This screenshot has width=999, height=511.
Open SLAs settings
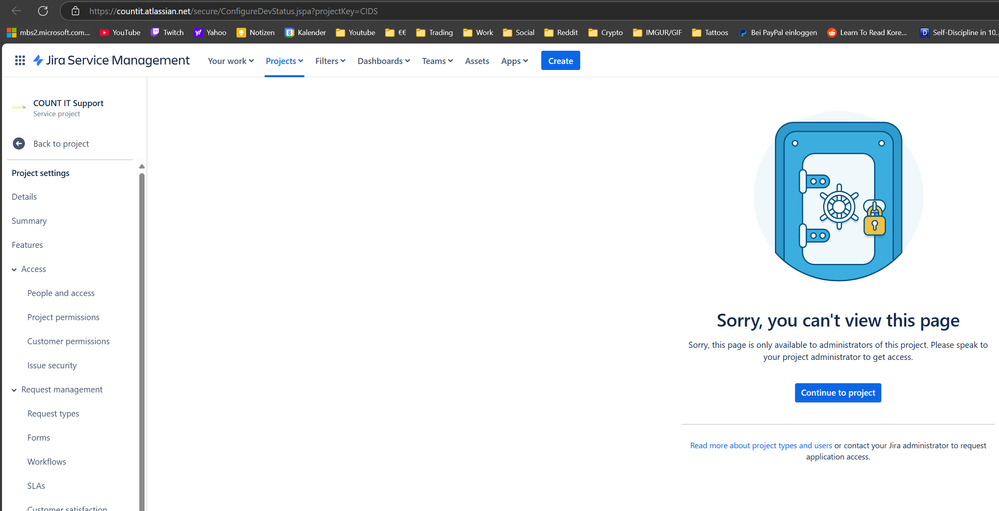36,486
